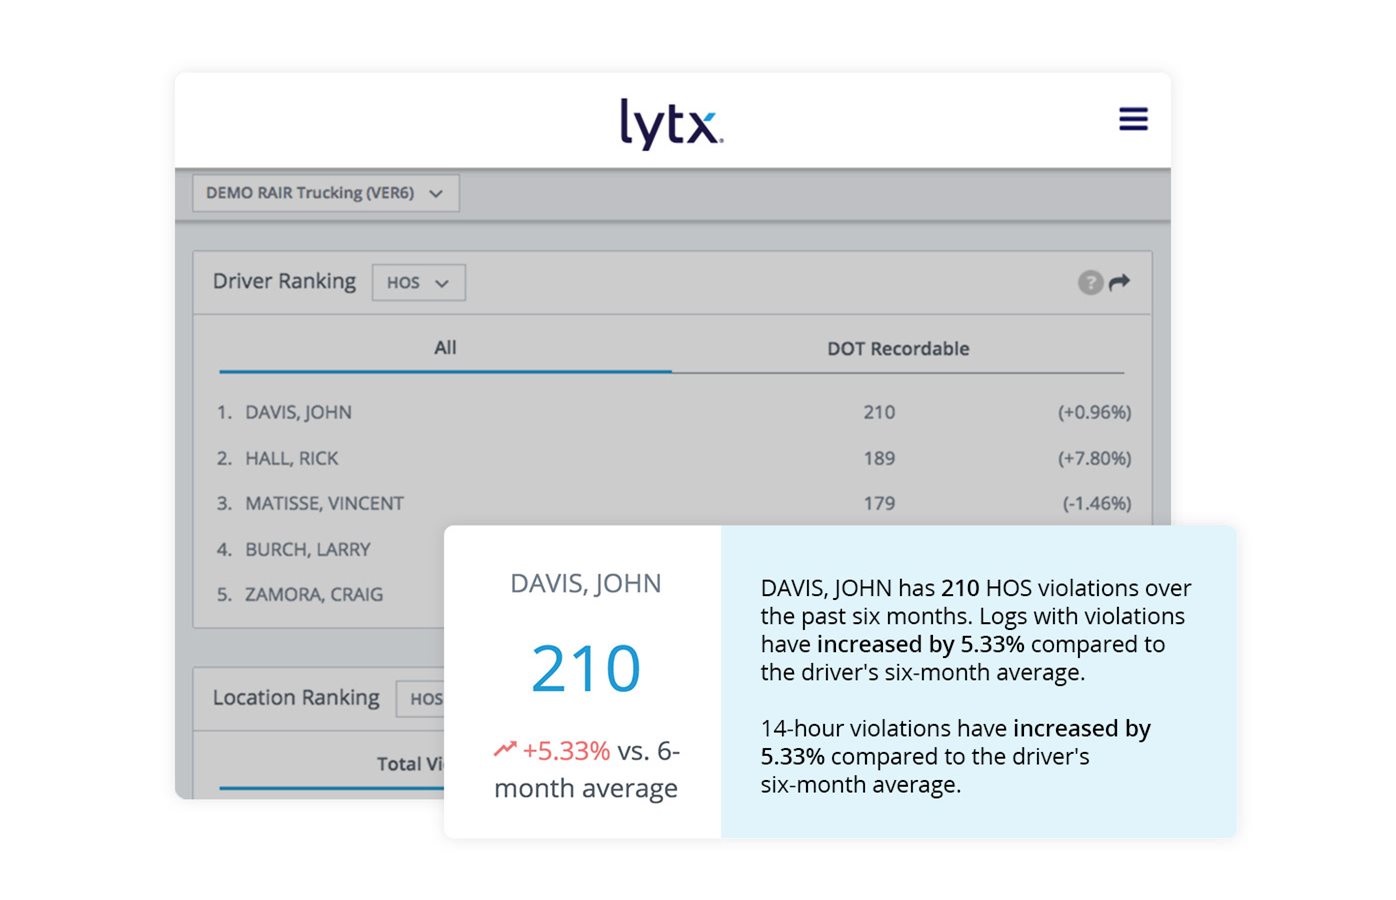This screenshot has width=1396, height=900.
Task: Click the share arrow in Driver Ranking
Action: (x=1120, y=282)
